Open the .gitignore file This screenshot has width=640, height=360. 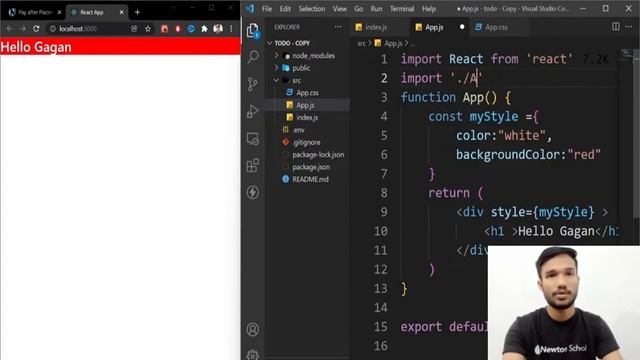click(307, 142)
